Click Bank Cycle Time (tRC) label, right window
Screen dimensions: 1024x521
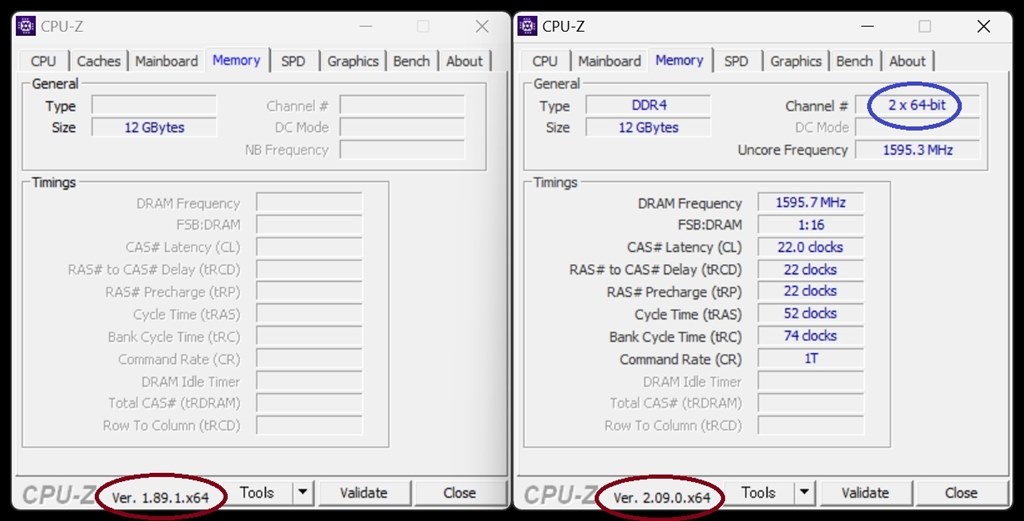point(675,337)
